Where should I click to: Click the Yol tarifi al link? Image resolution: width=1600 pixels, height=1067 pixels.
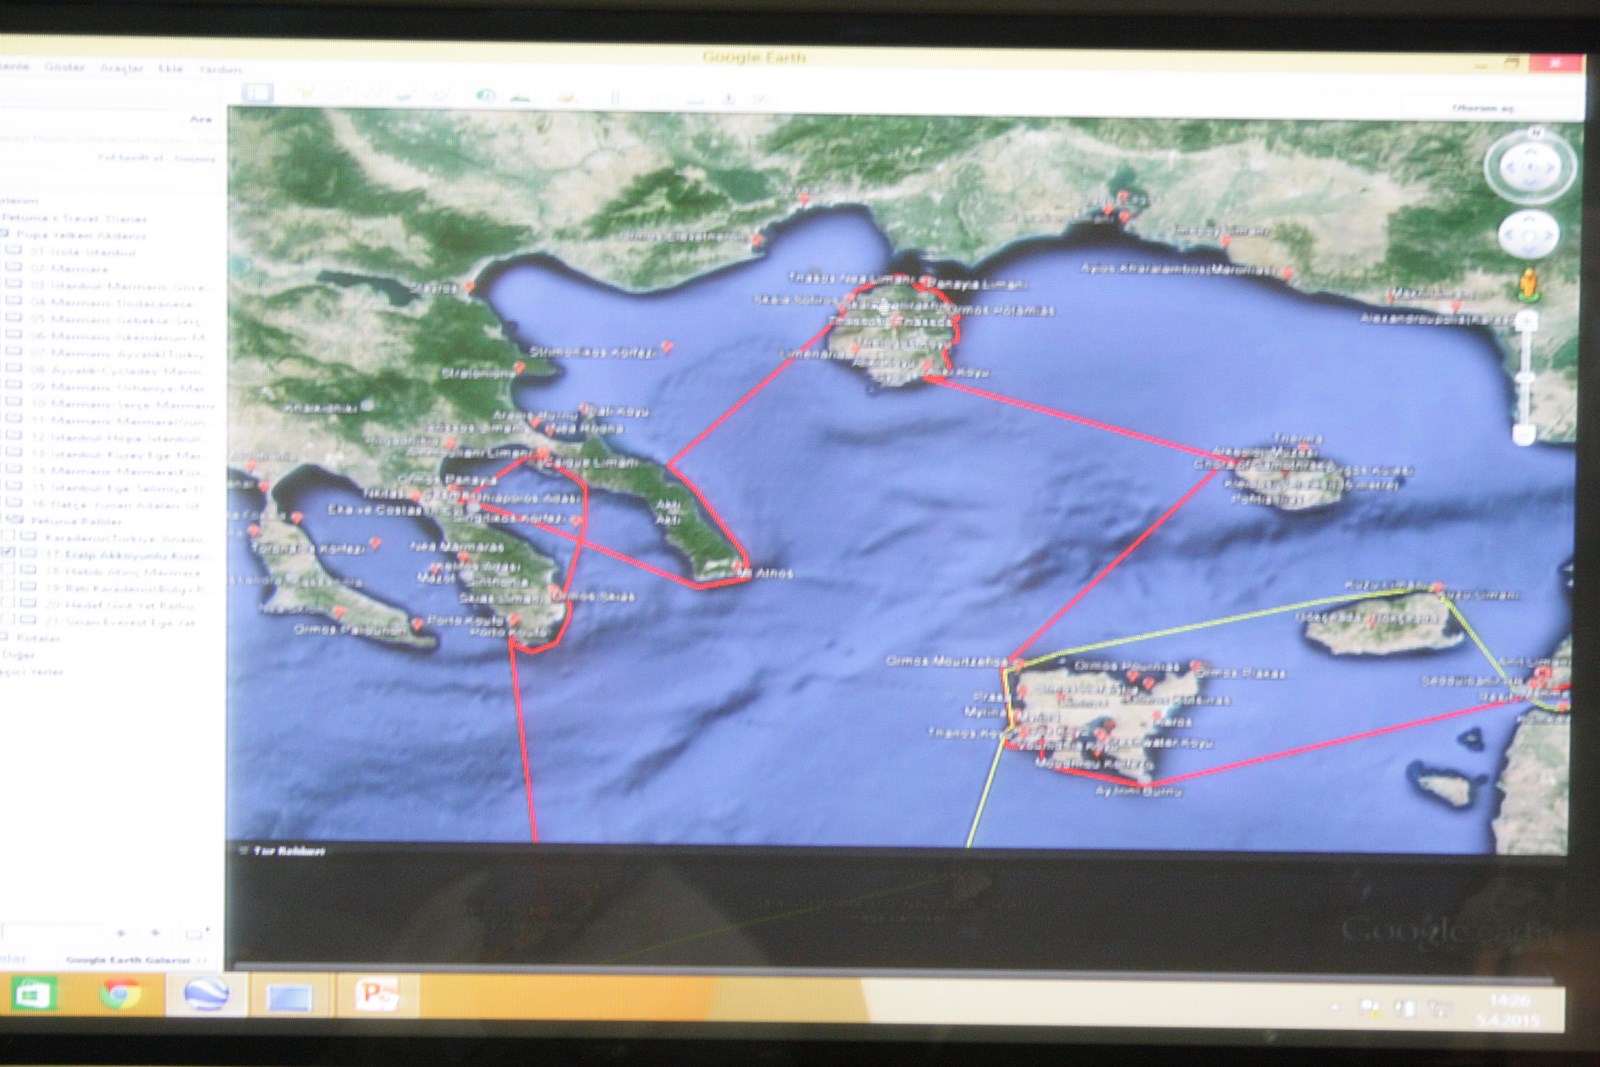click(x=131, y=158)
